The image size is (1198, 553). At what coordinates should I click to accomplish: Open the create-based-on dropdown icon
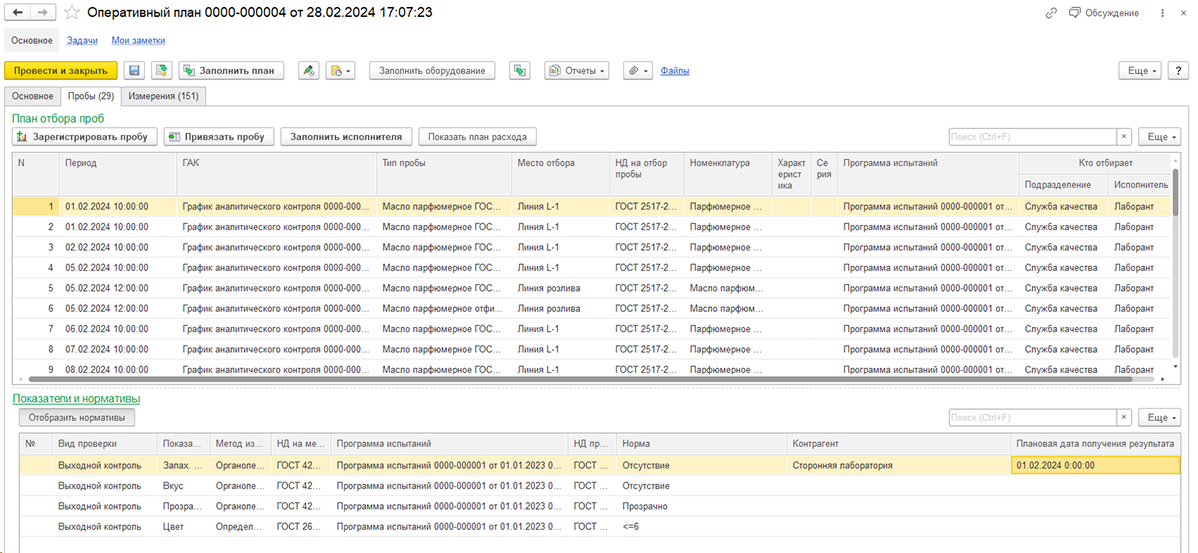340,70
